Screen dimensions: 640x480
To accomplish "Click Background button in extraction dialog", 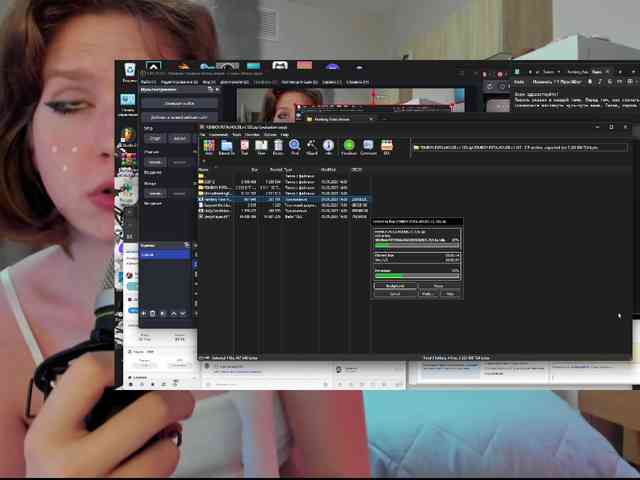I will (x=395, y=286).
